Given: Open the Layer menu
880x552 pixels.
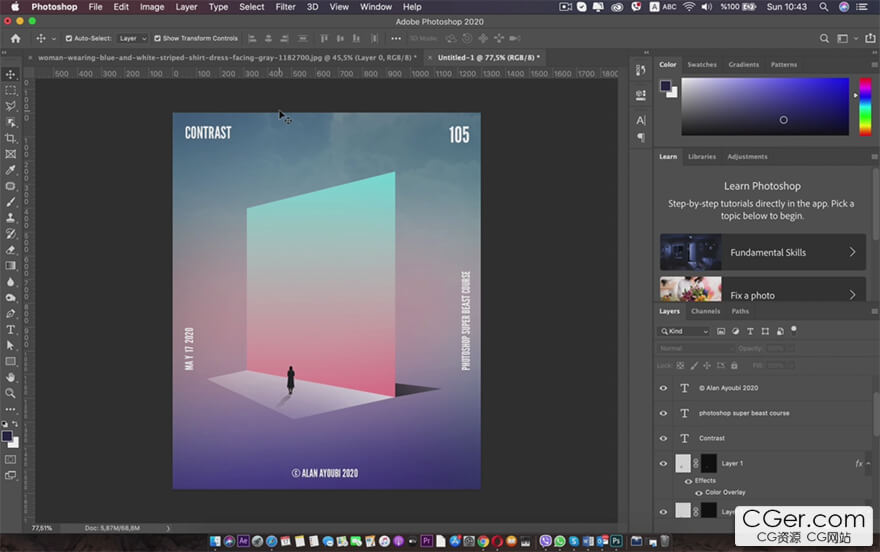Looking at the screenshot, I should coord(186,7).
